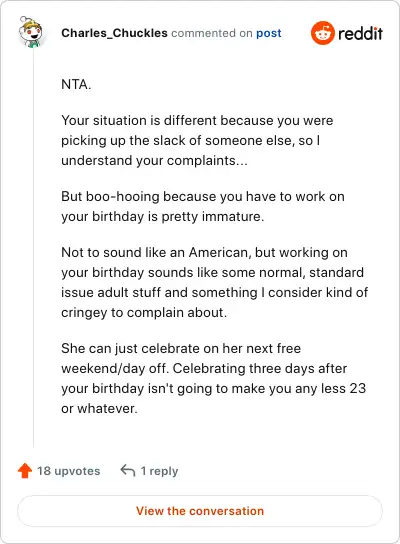Click the word "cringey" in the comment

coord(84,313)
